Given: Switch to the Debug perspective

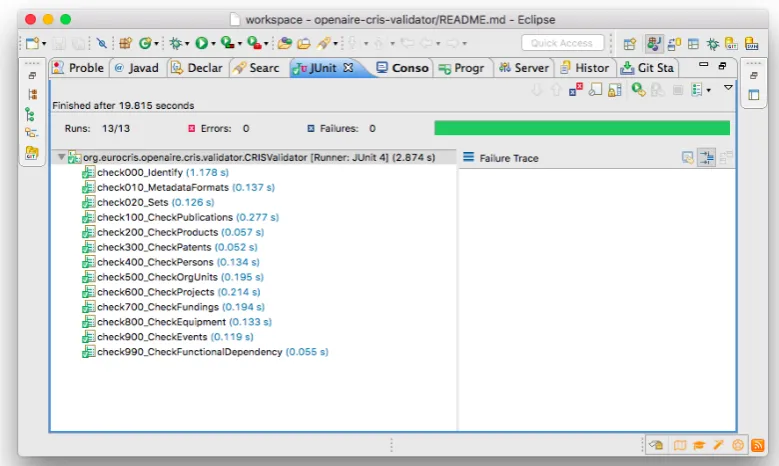Looking at the screenshot, I should pos(713,44).
